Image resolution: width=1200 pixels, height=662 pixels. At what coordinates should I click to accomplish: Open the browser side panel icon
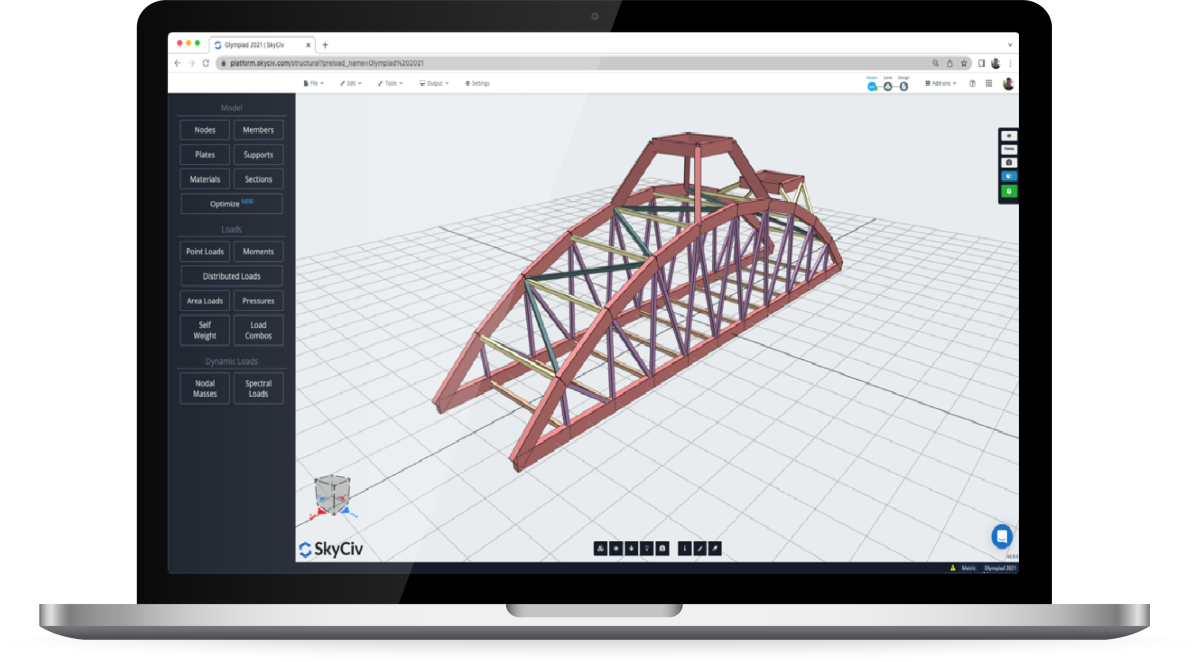pos(982,62)
